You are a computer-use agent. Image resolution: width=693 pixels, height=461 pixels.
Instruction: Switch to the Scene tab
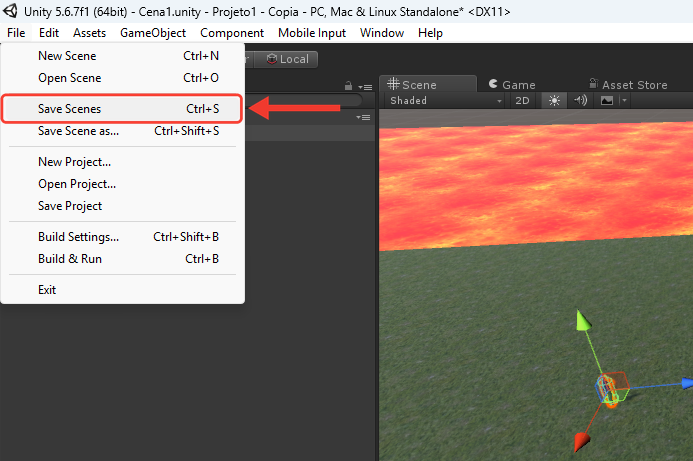pyautogui.click(x=428, y=84)
